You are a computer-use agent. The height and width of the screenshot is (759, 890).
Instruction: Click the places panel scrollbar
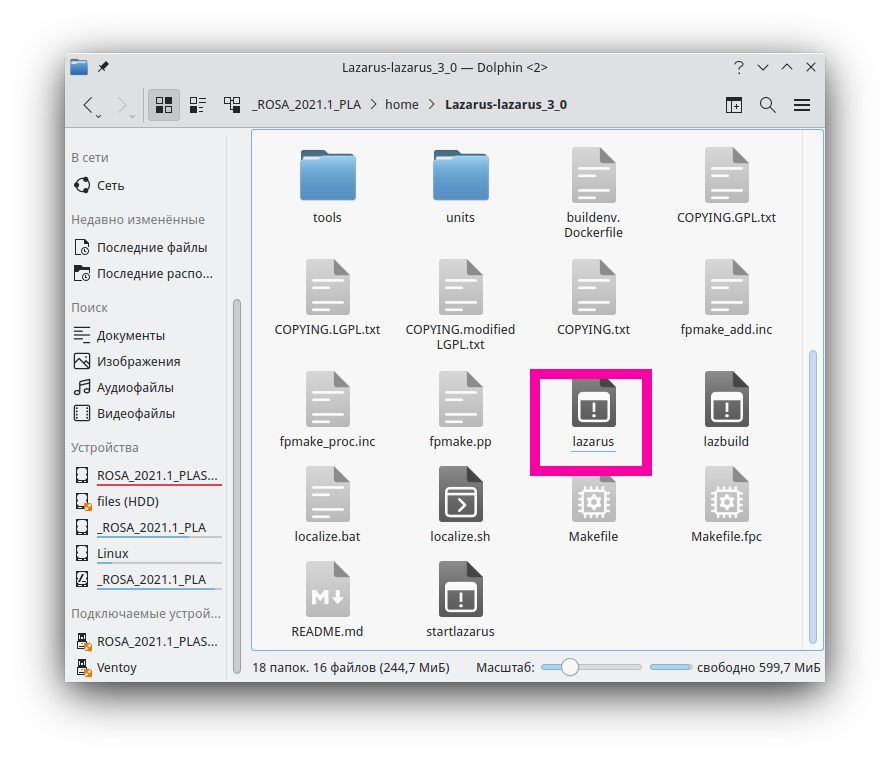pyautogui.click(x=237, y=487)
